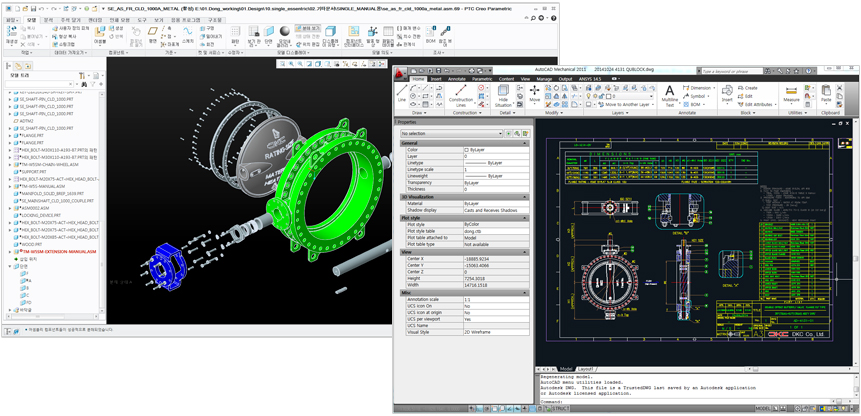
Task: Click the Insert block icon
Action: click(727, 92)
